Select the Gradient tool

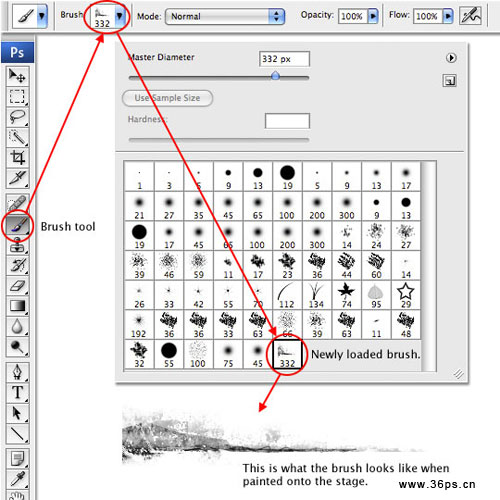click(17, 306)
